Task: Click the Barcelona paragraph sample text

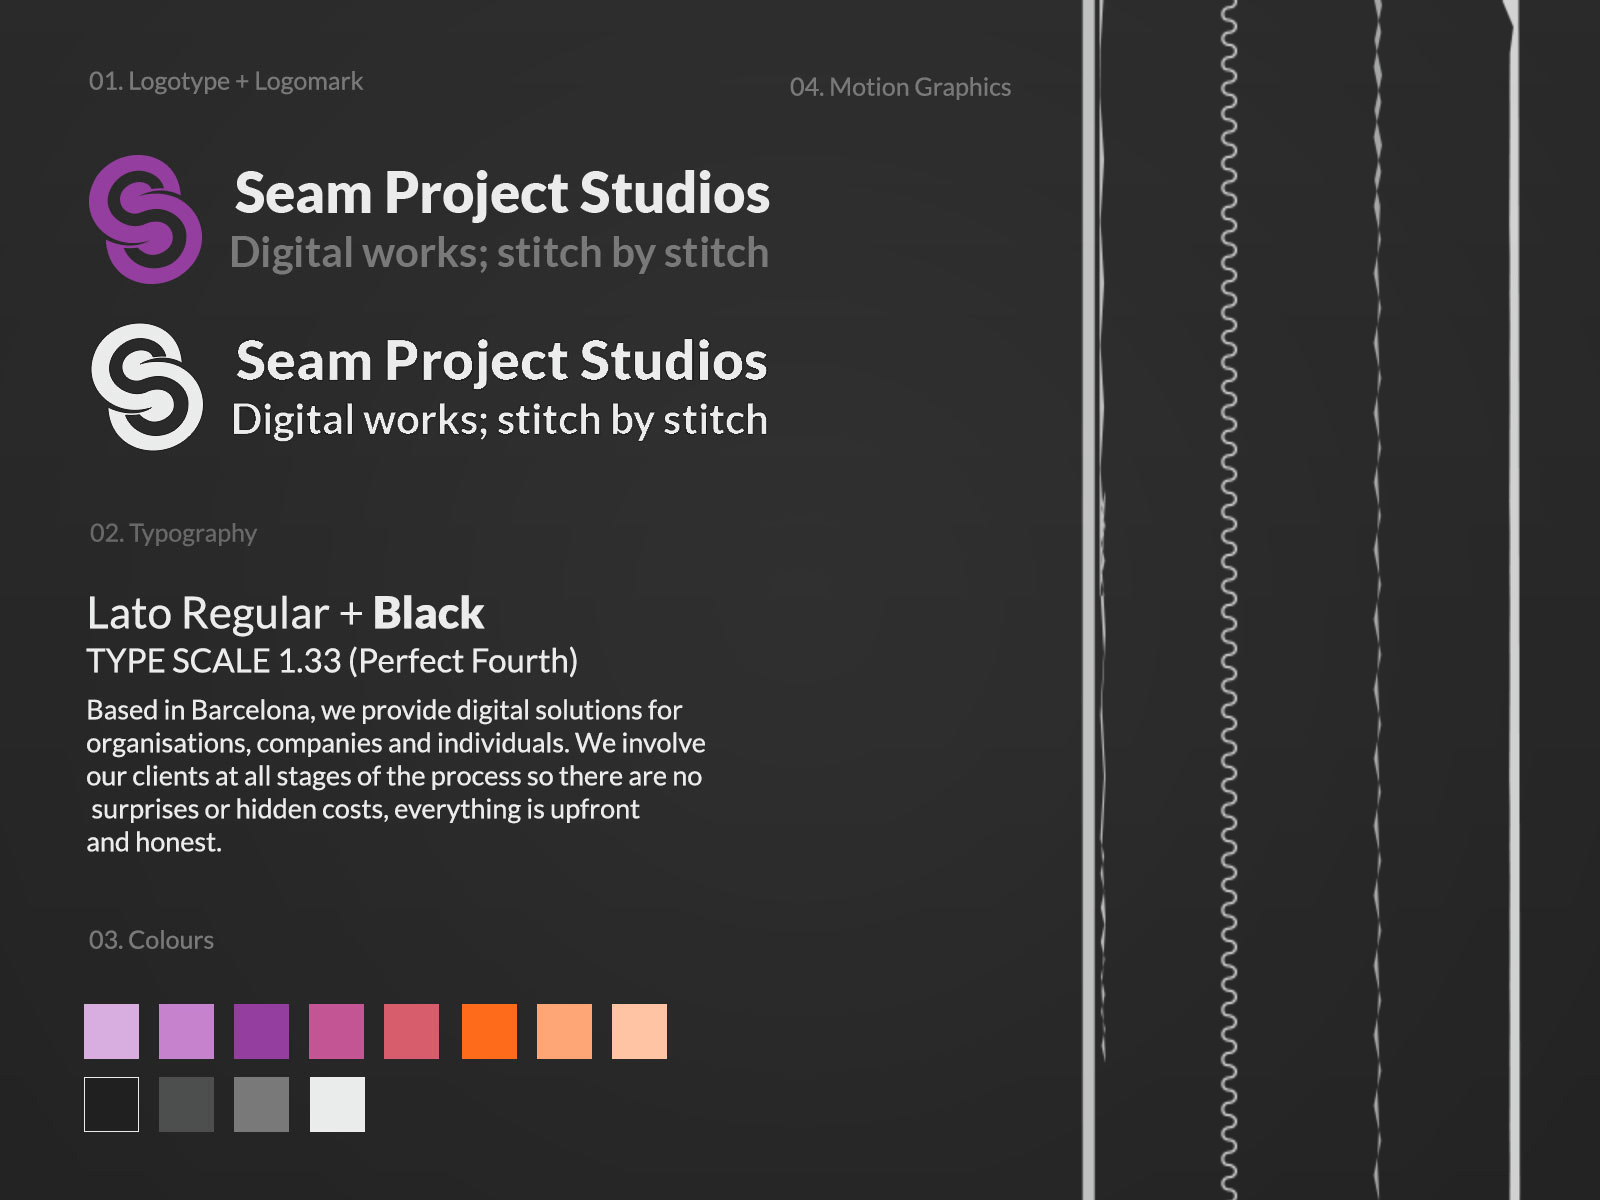Action: tap(395, 775)
